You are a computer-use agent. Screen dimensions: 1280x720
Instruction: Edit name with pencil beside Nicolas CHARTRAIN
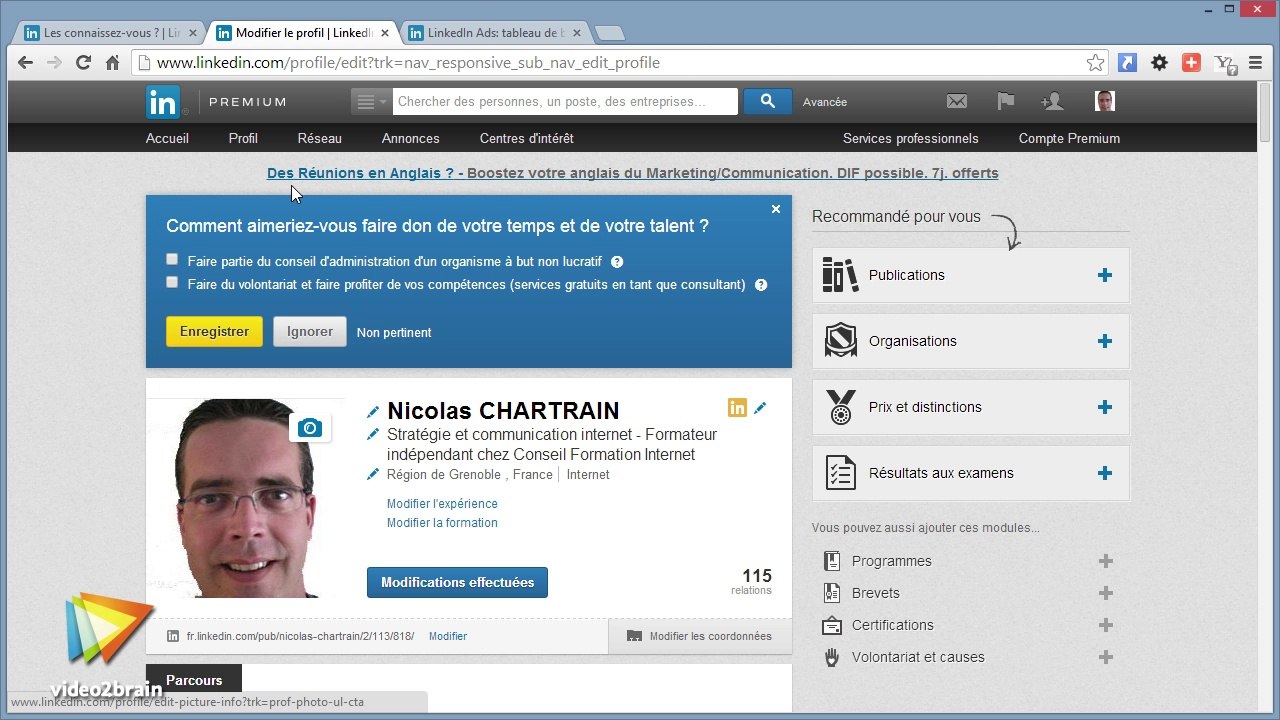coord(373,412)
